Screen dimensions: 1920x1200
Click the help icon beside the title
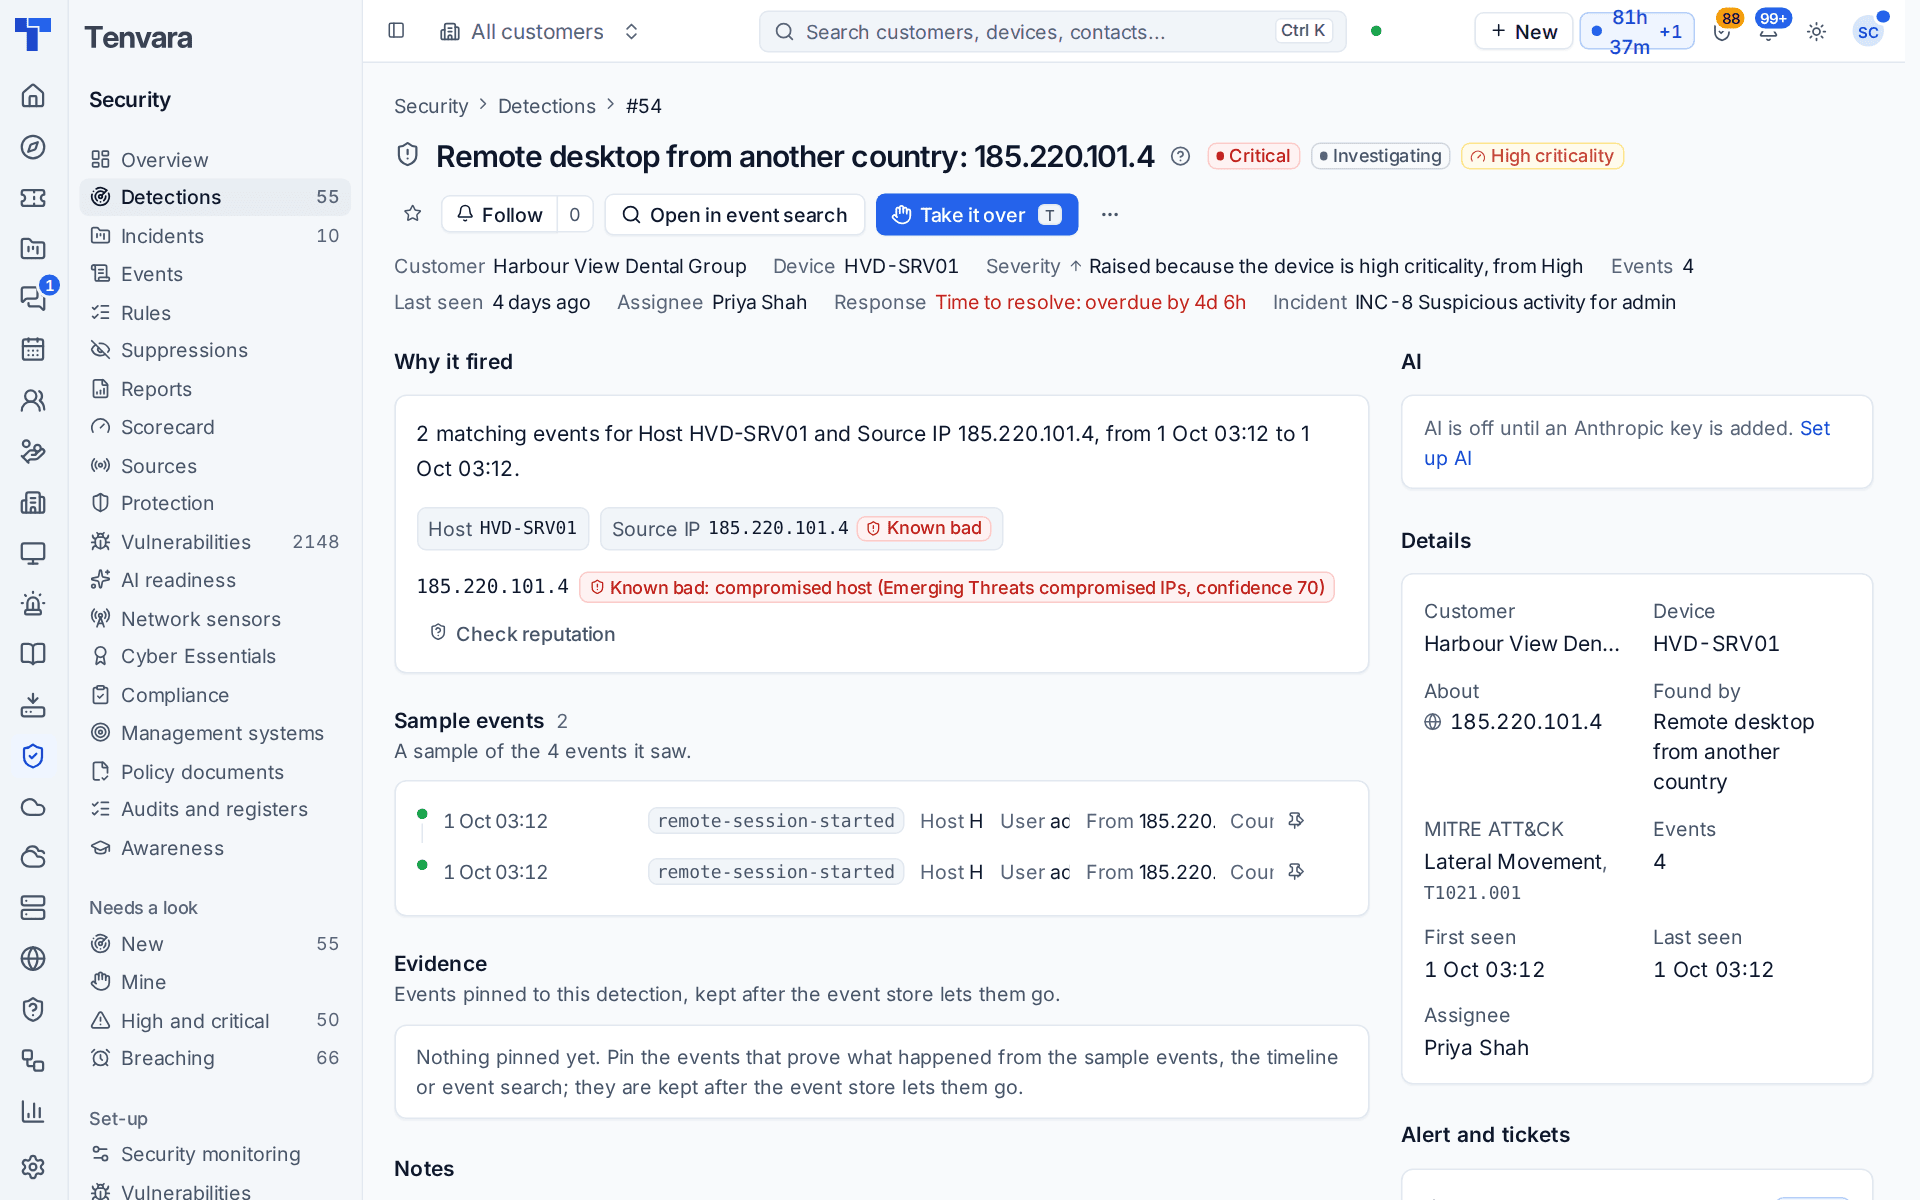point(1180,156)
